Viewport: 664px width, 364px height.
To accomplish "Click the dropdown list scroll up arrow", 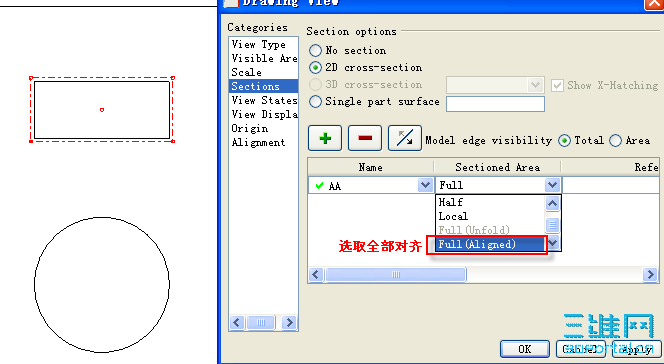I will tap(552, 204).
